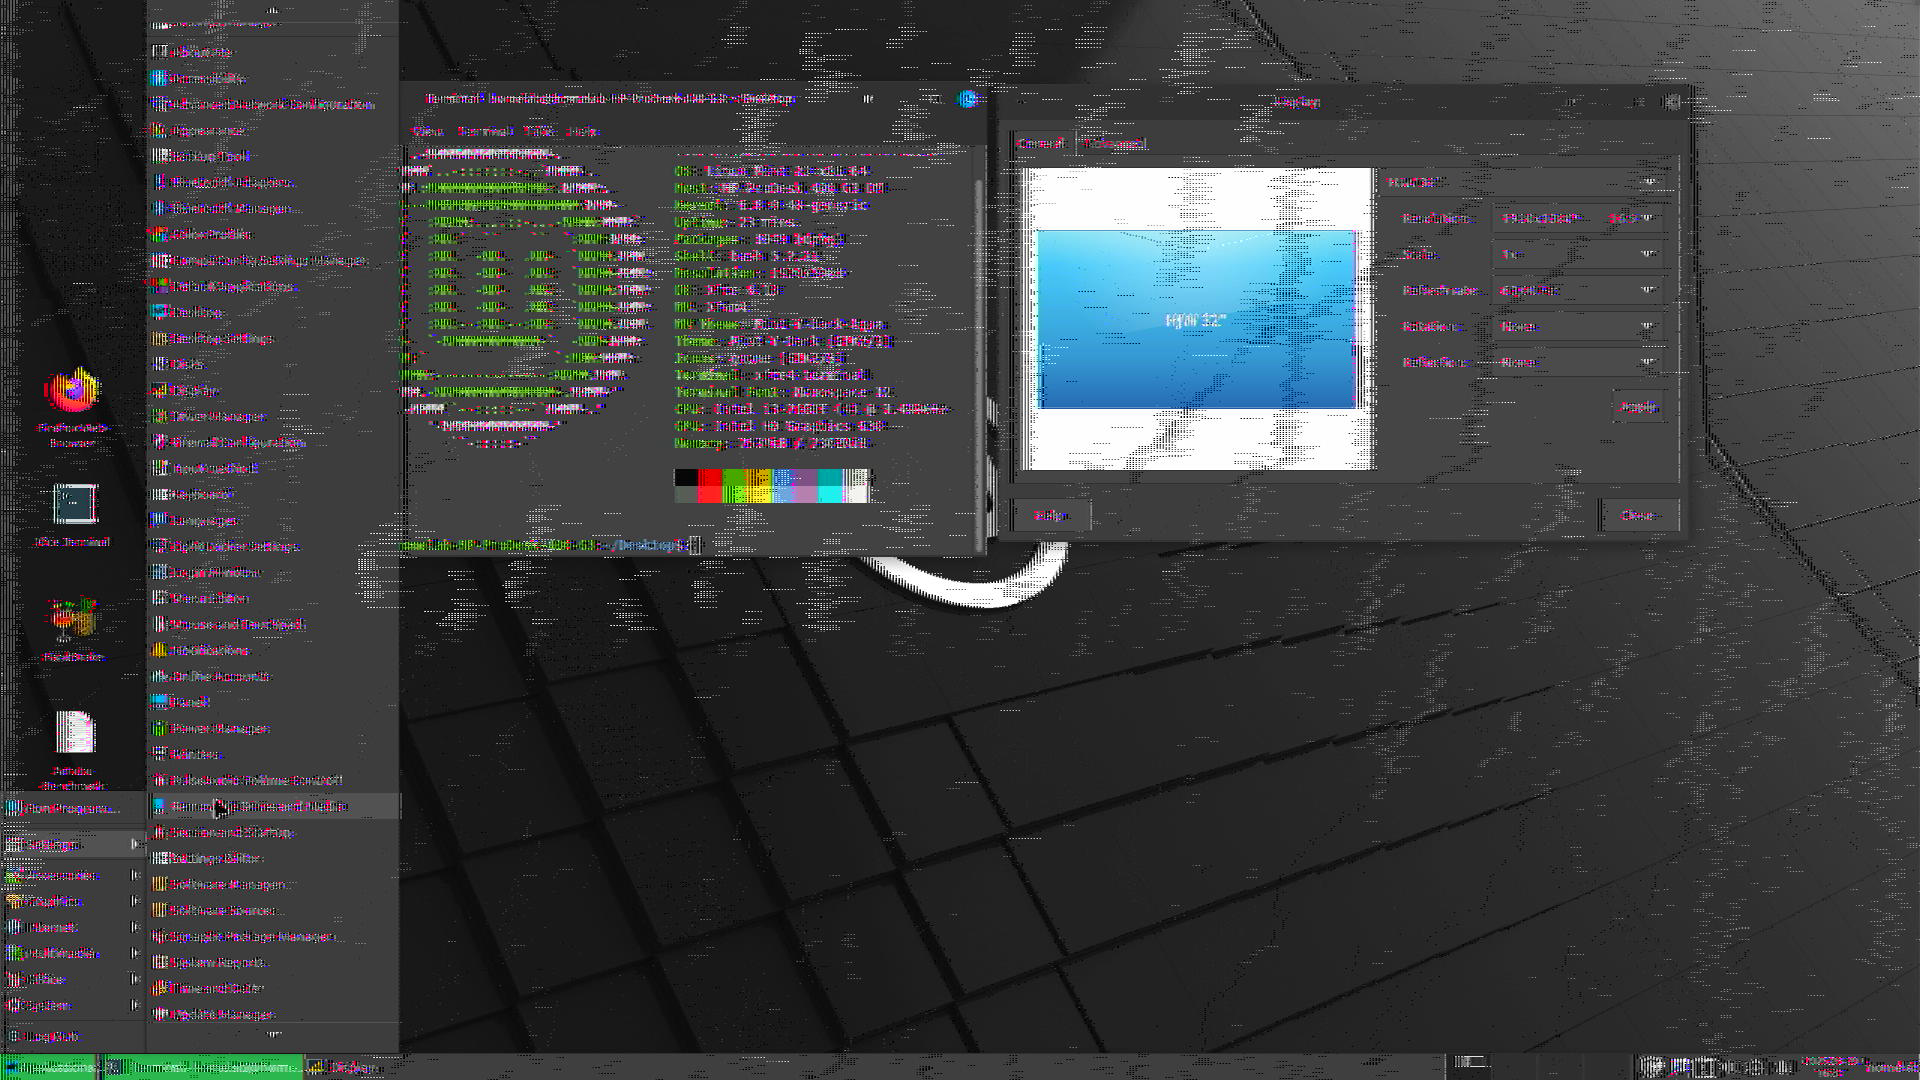Select the monitor preview thumbnail

click(1196, 319)
